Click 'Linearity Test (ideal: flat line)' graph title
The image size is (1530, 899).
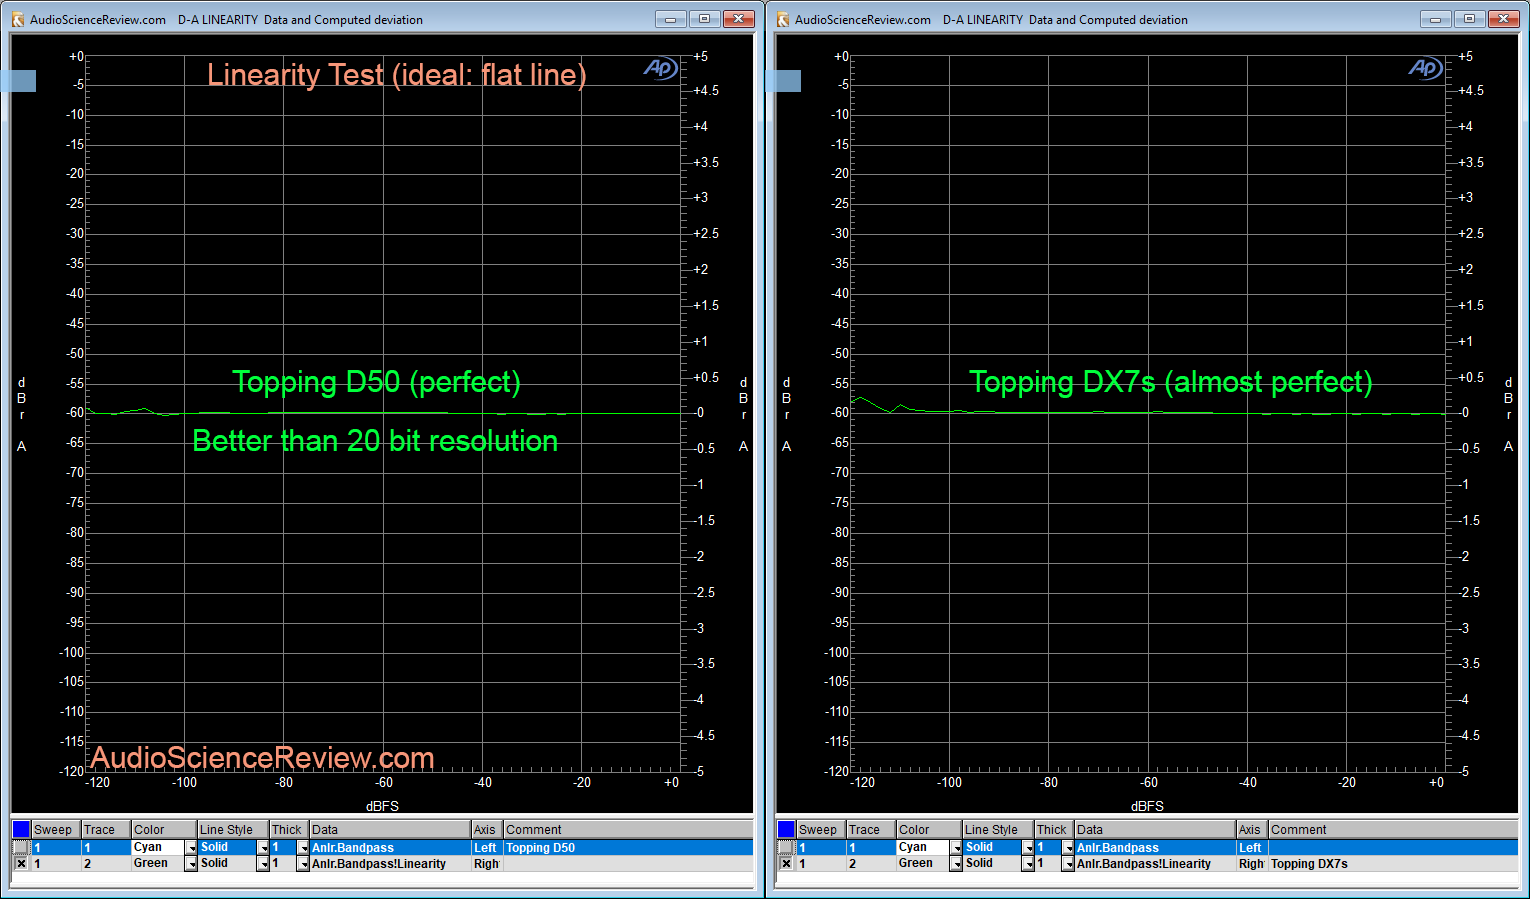[x=397, y=75]
